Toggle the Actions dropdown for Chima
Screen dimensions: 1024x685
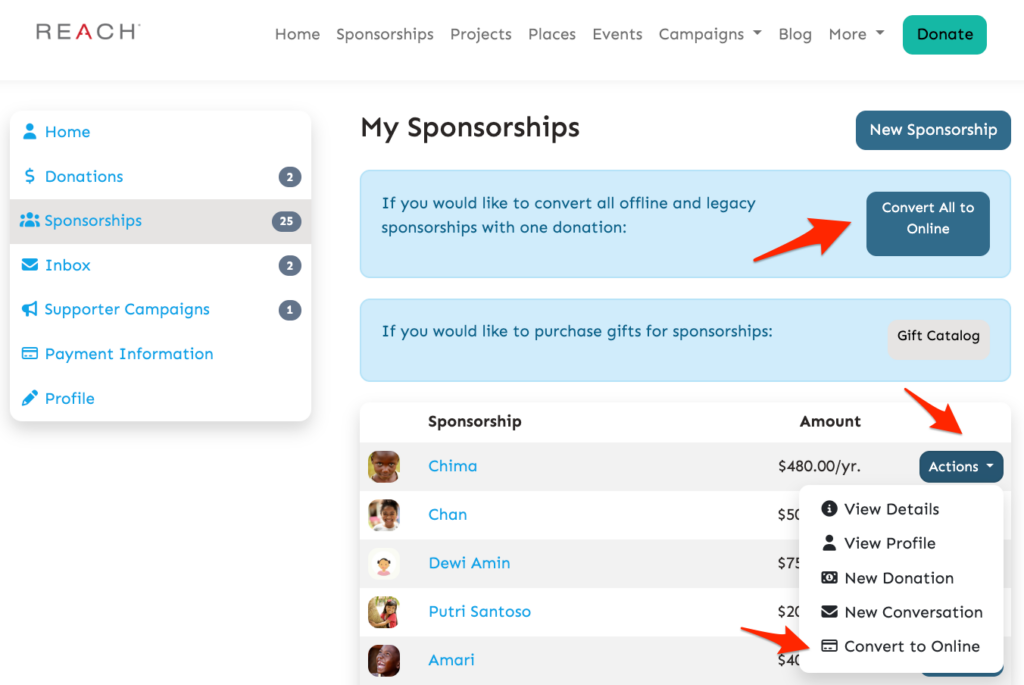pos(960,466)
